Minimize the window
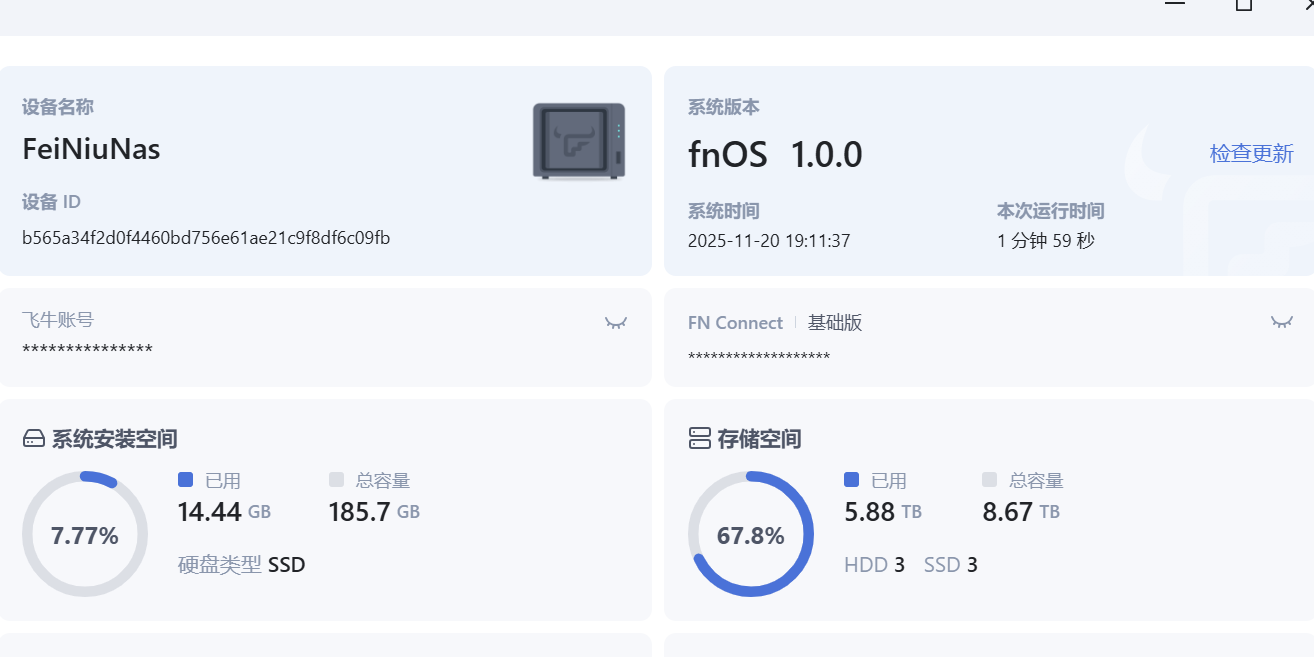This screenshot has height=657, width=1314. (1175, 4)
